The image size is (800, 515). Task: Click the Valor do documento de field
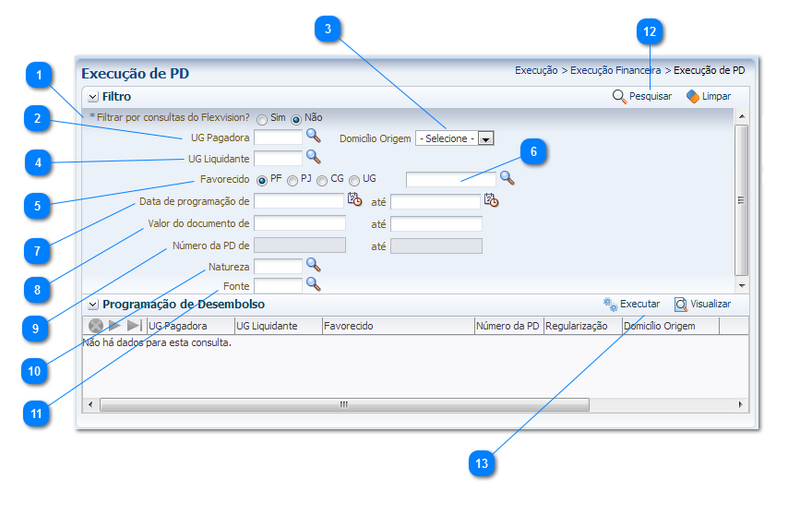click(299, 223)
